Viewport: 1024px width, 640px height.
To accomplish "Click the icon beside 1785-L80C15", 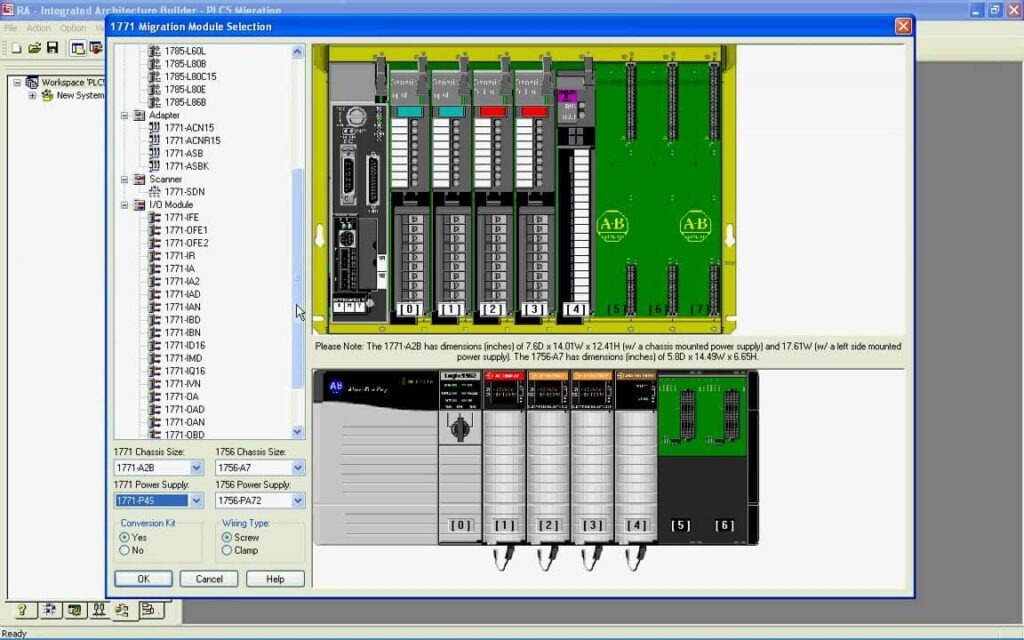I will click(x=155, y=76).
